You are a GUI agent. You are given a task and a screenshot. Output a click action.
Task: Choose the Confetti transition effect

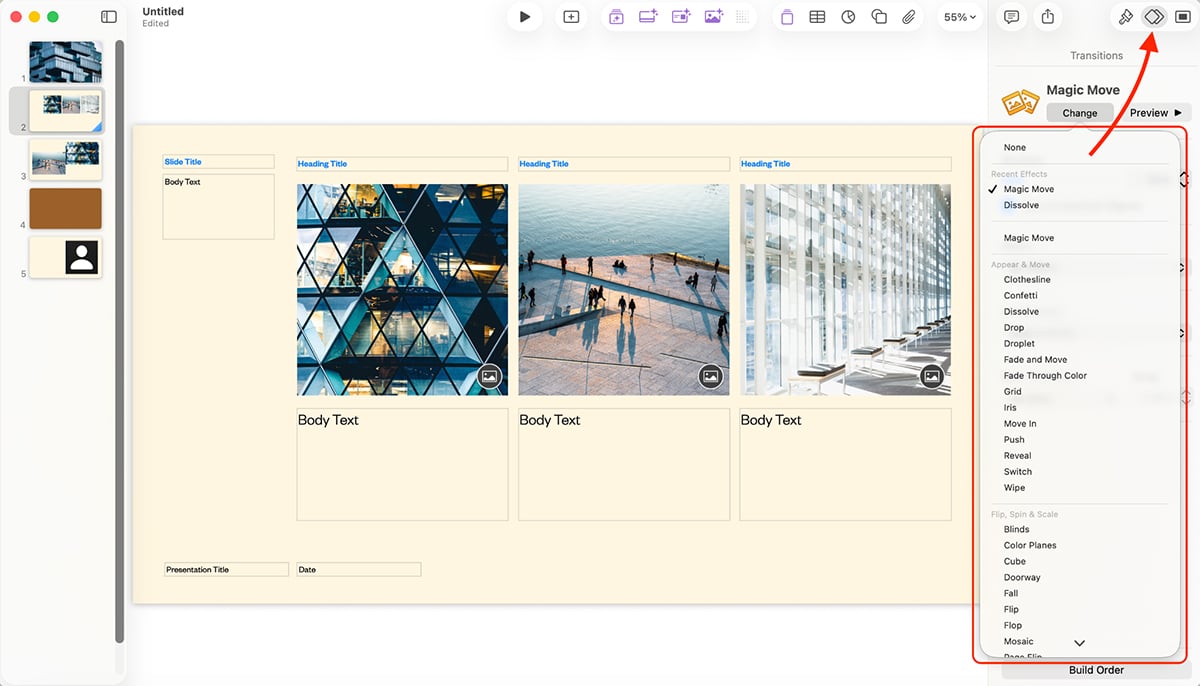tap(1021, 295)
